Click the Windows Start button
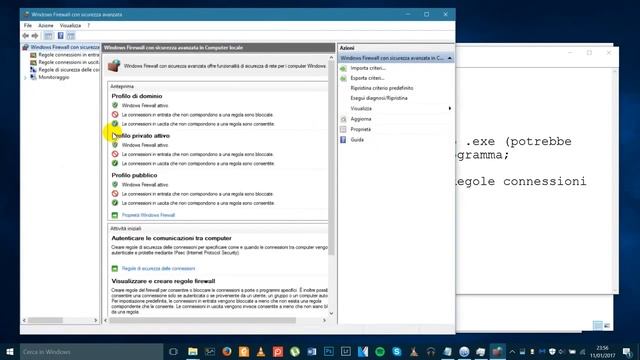Image resolution: width=640 pixels, height=360 pixels. coord(10,351)
